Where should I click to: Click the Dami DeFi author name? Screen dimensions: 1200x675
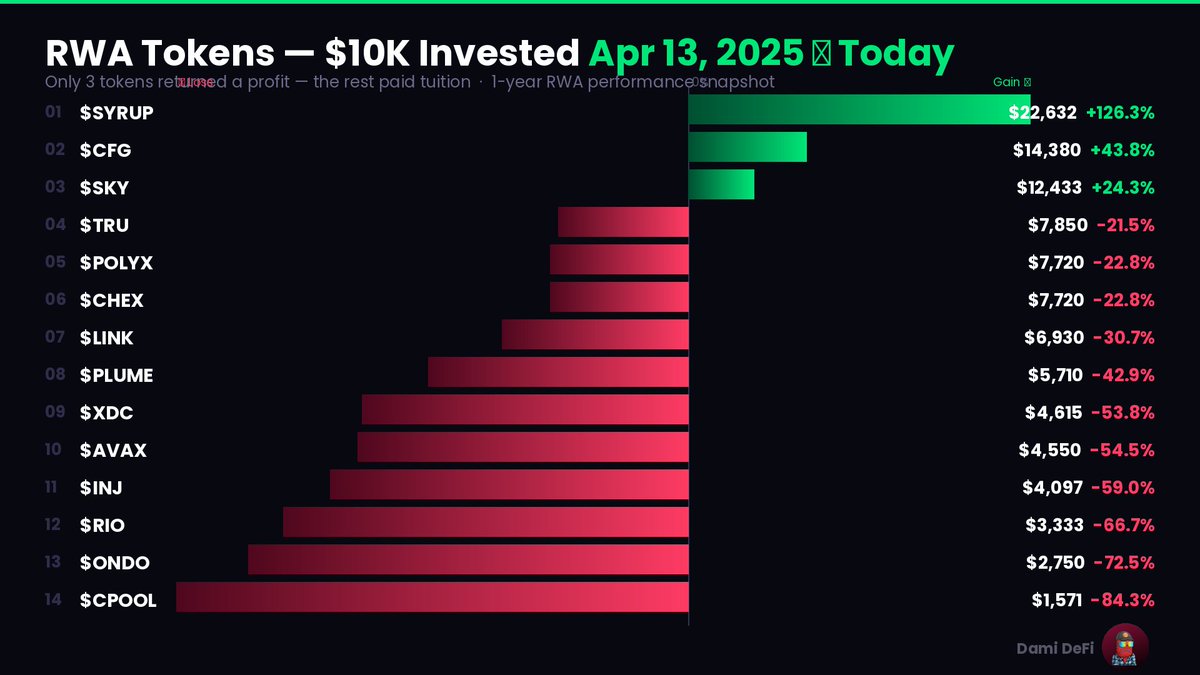point(1053,648)
